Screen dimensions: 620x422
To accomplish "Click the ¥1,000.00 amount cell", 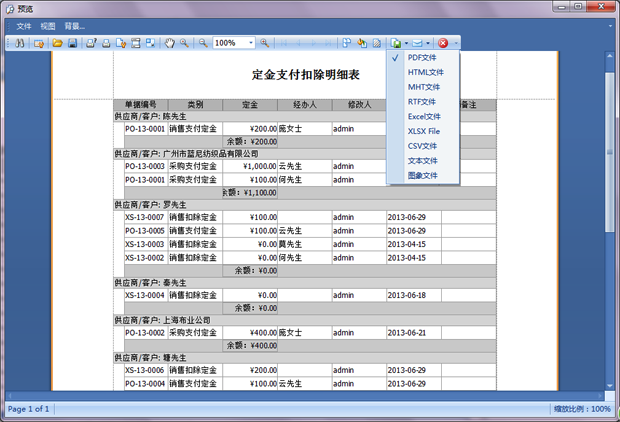I will click(x=250, y=167).
